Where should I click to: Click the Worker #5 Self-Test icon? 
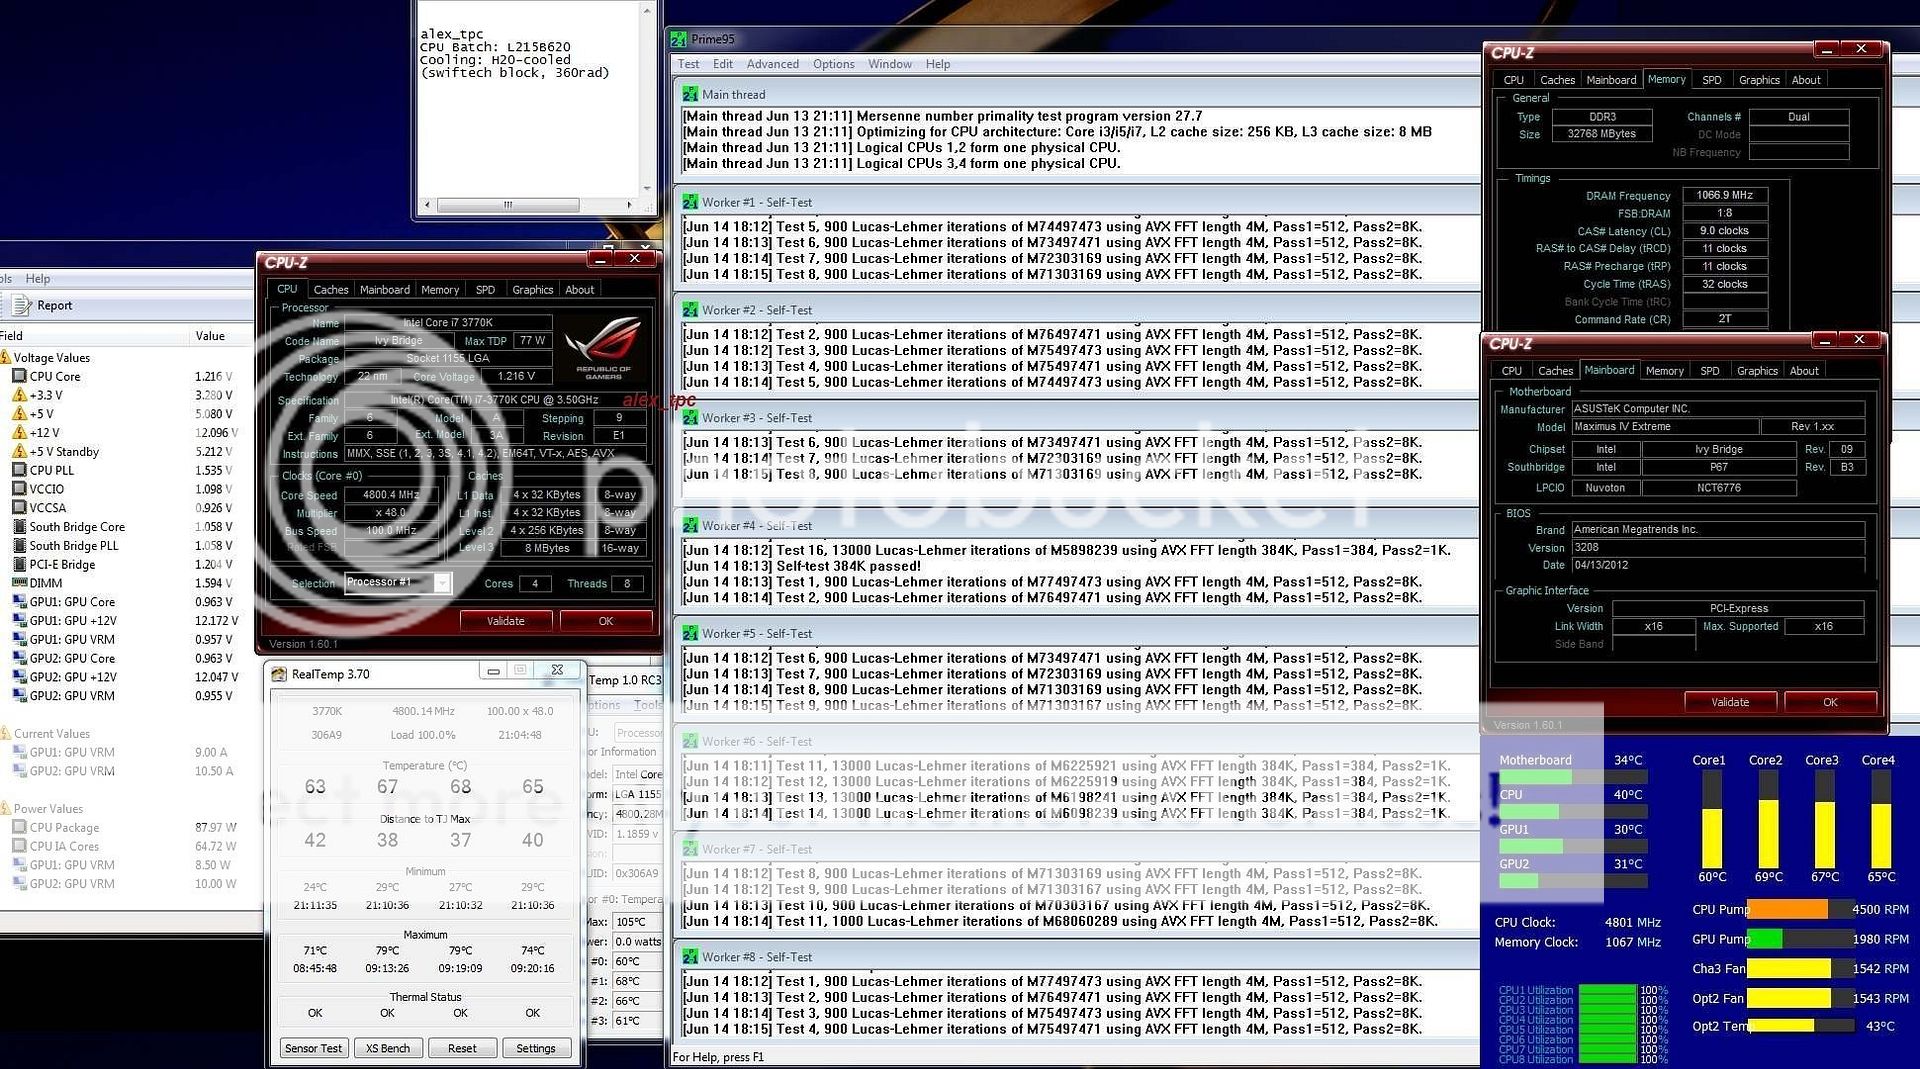coord(690,633)
